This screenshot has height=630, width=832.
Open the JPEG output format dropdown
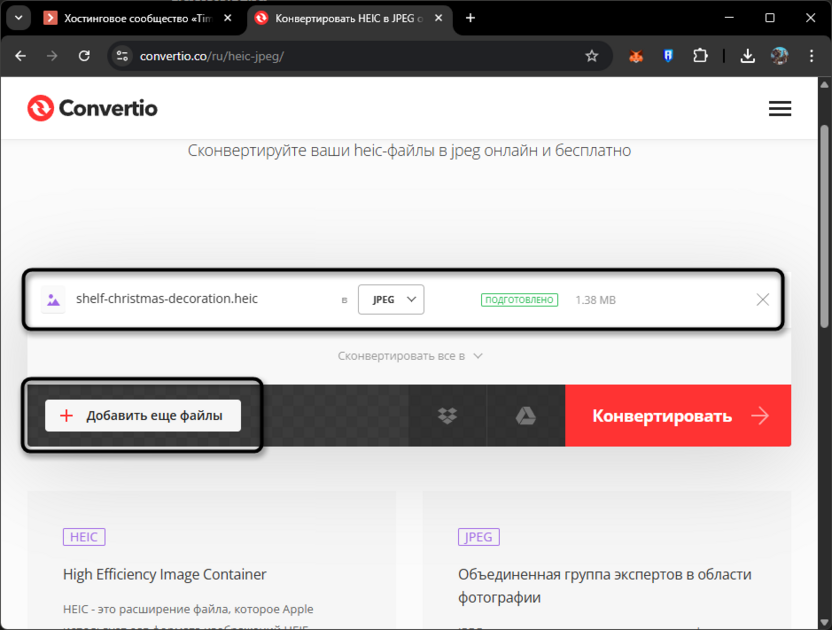coord(391,299)
